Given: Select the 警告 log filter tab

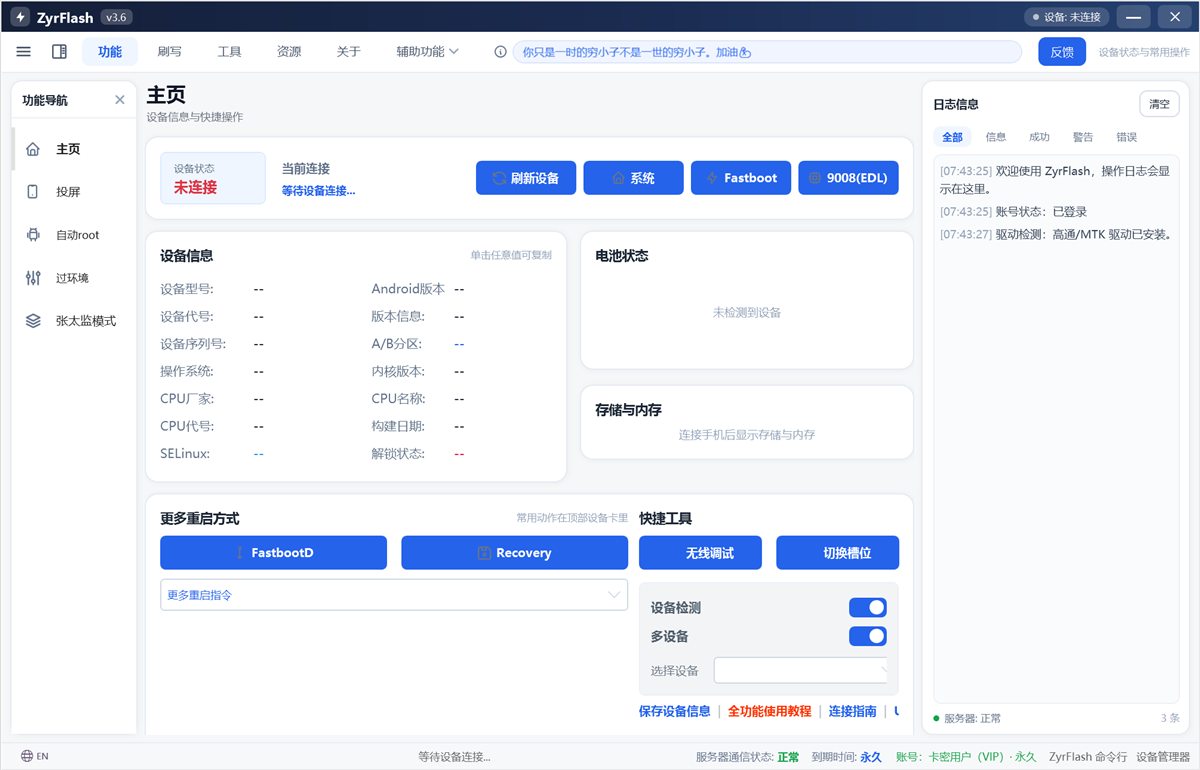Looking at the screenshot, I should pyautogui.click(x=1083, y=137).
